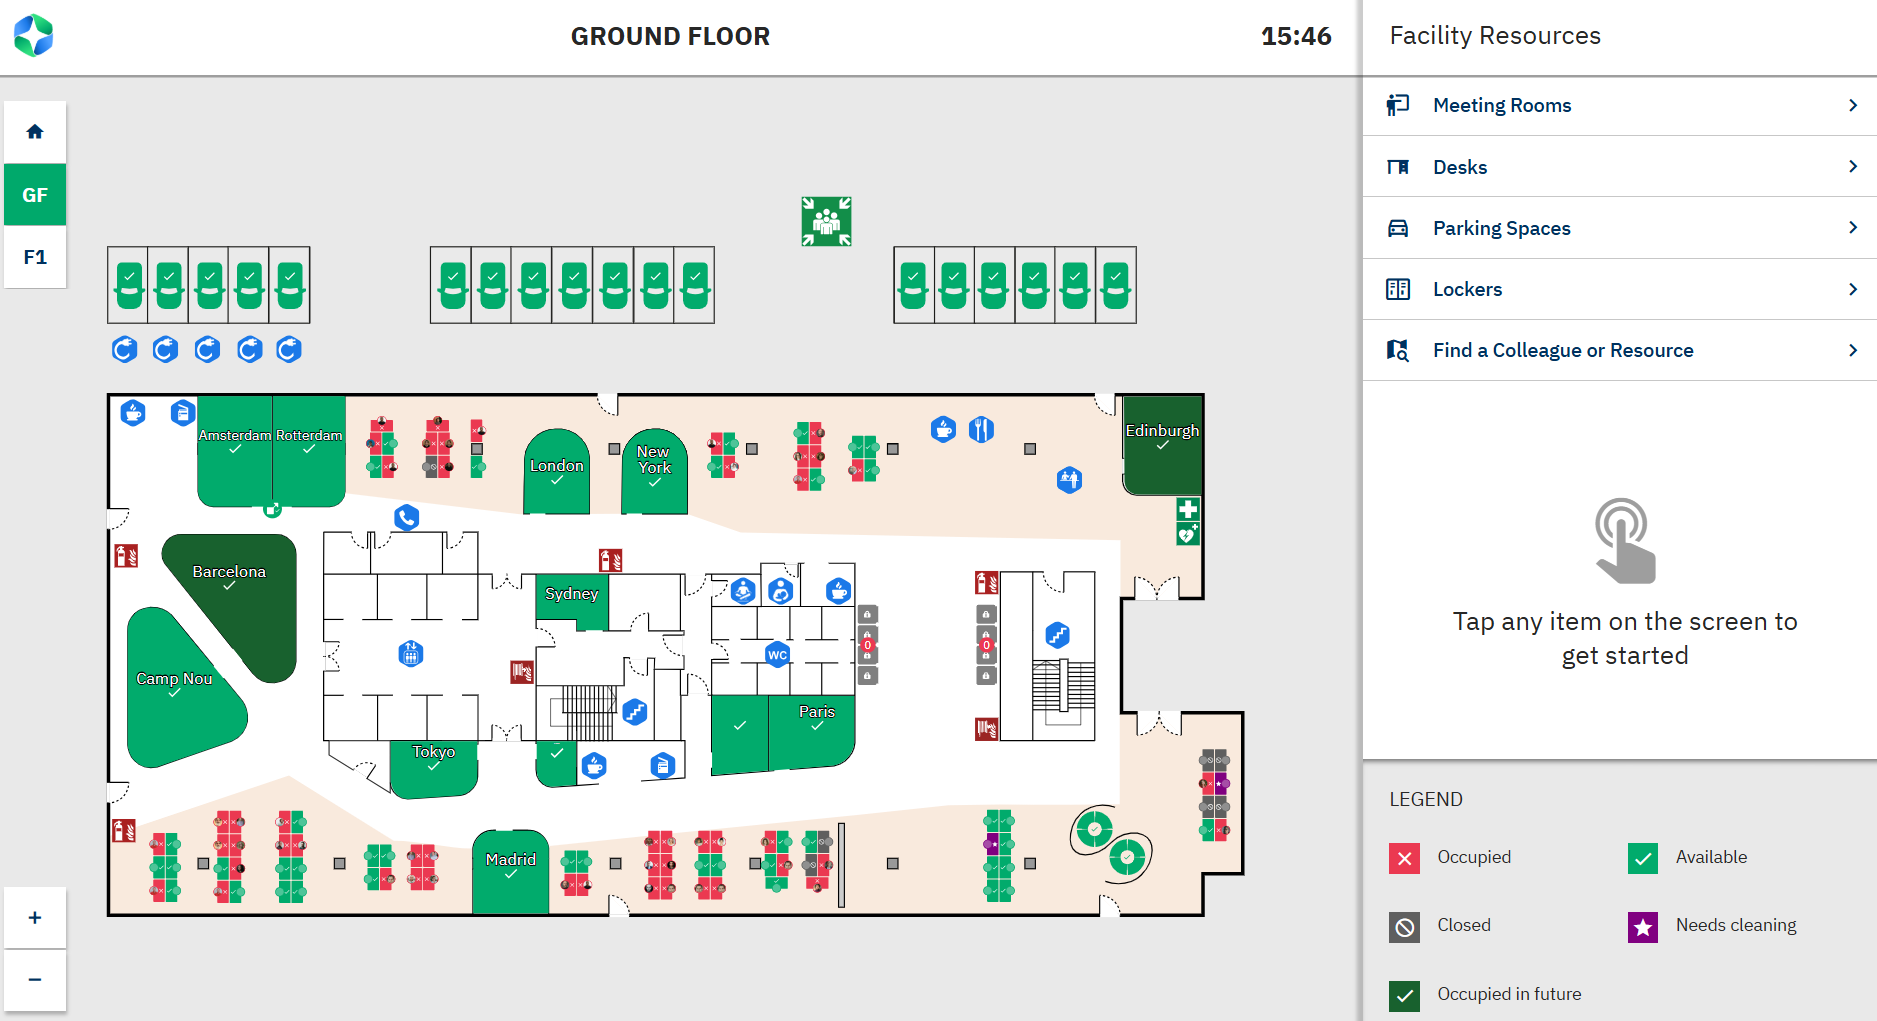The height and width of the screenshot is (1021, 1877).
Task: Click the green first aid cross icon
Action: [1187, 509]
